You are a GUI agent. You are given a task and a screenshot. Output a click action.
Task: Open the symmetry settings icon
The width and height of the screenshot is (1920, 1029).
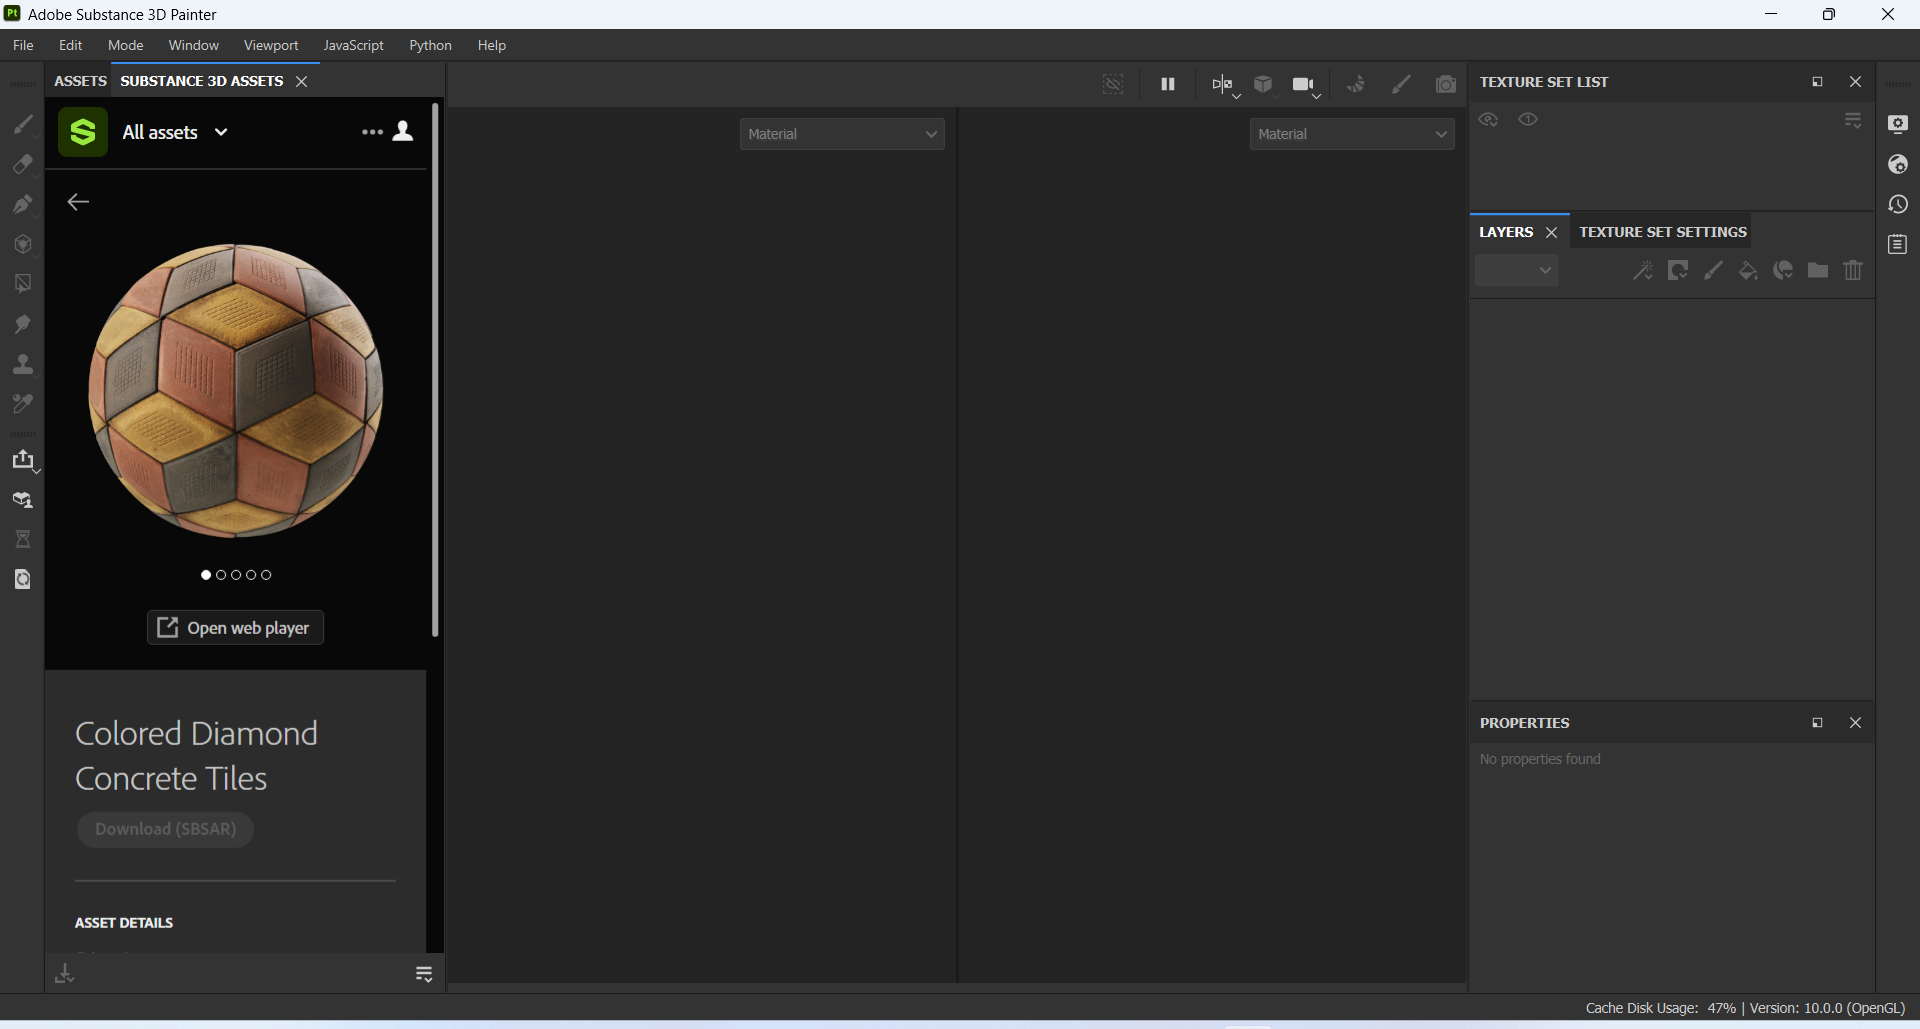1223,85
